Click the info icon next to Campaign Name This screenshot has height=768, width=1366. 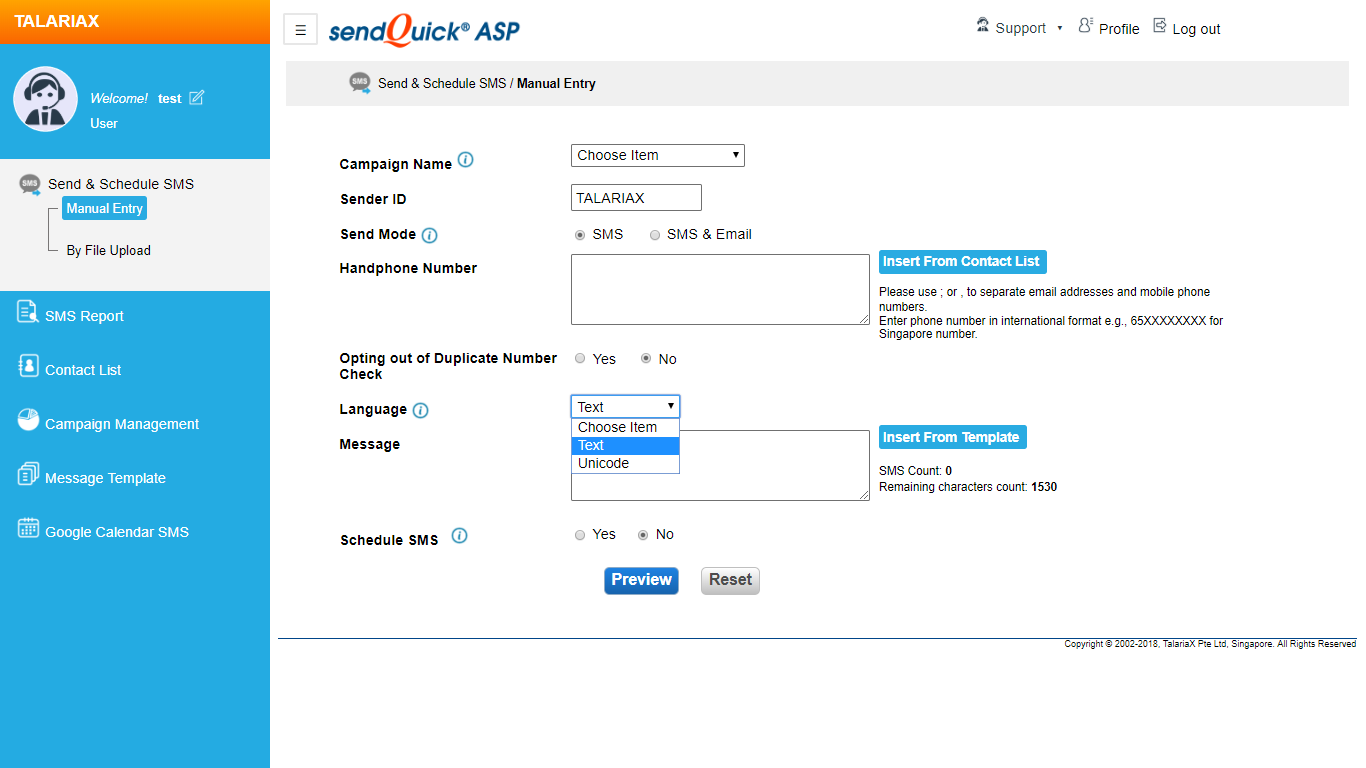(465, 160)
